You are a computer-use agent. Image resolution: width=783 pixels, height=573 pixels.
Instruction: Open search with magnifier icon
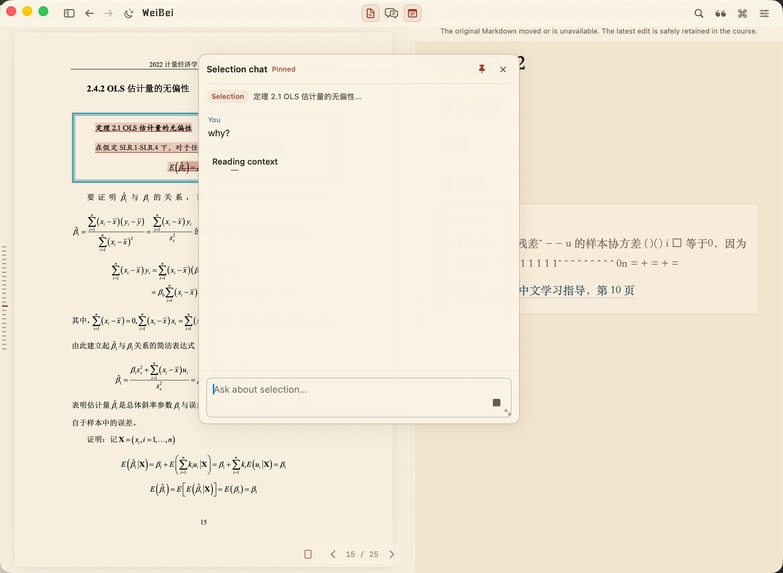699,13
